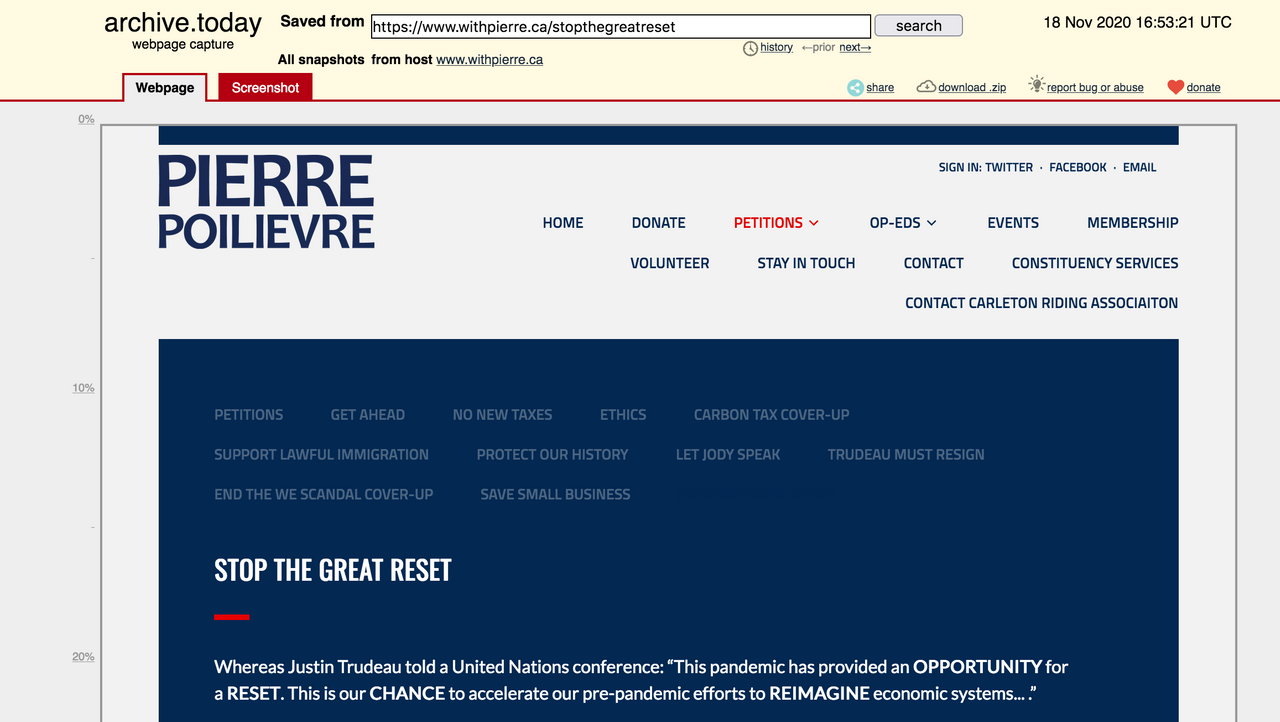Open Protect Our History petition
Viewport: 1280px width, 722px height.
click(552, 454)
